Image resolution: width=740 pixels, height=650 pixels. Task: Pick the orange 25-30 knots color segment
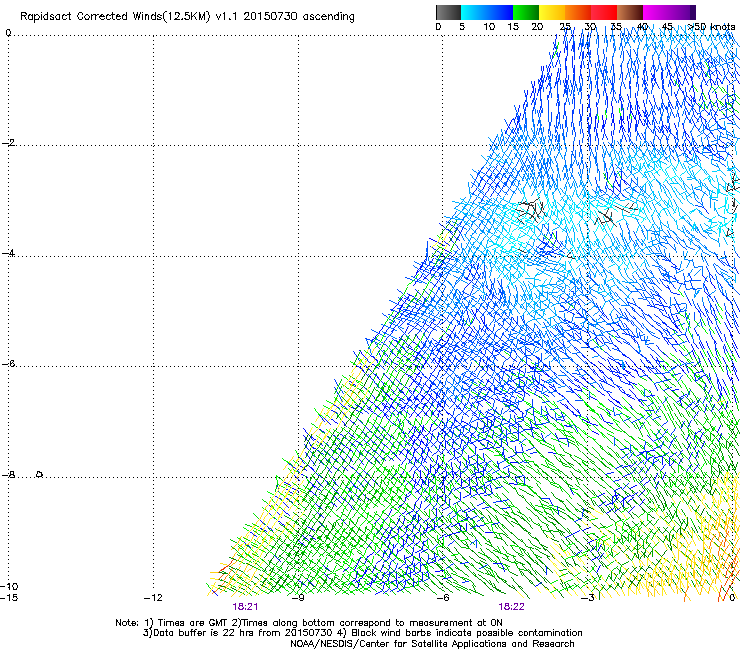[578, 12]
